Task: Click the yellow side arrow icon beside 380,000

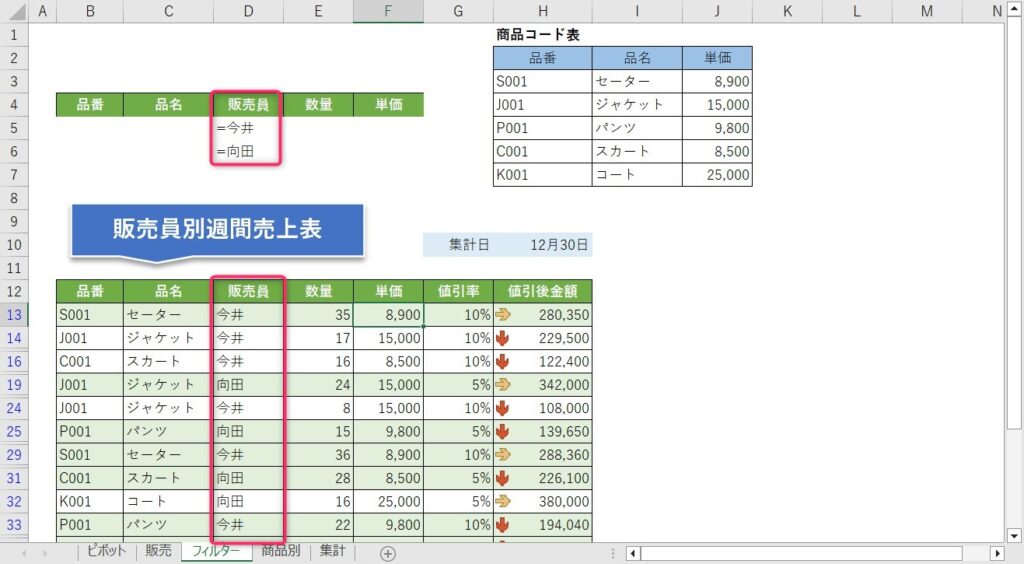Action: click(502, 501)
